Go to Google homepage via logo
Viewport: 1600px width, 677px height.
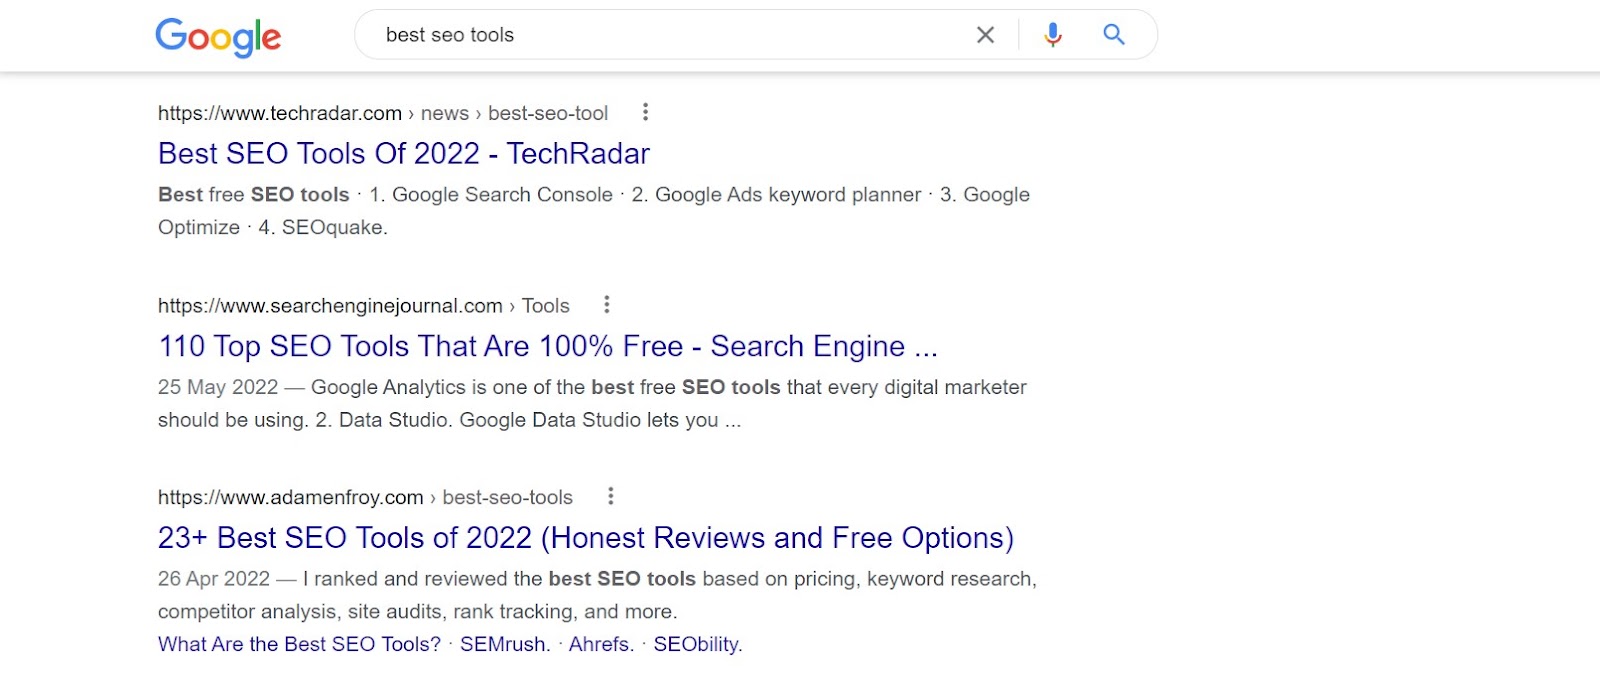[218, 37]
